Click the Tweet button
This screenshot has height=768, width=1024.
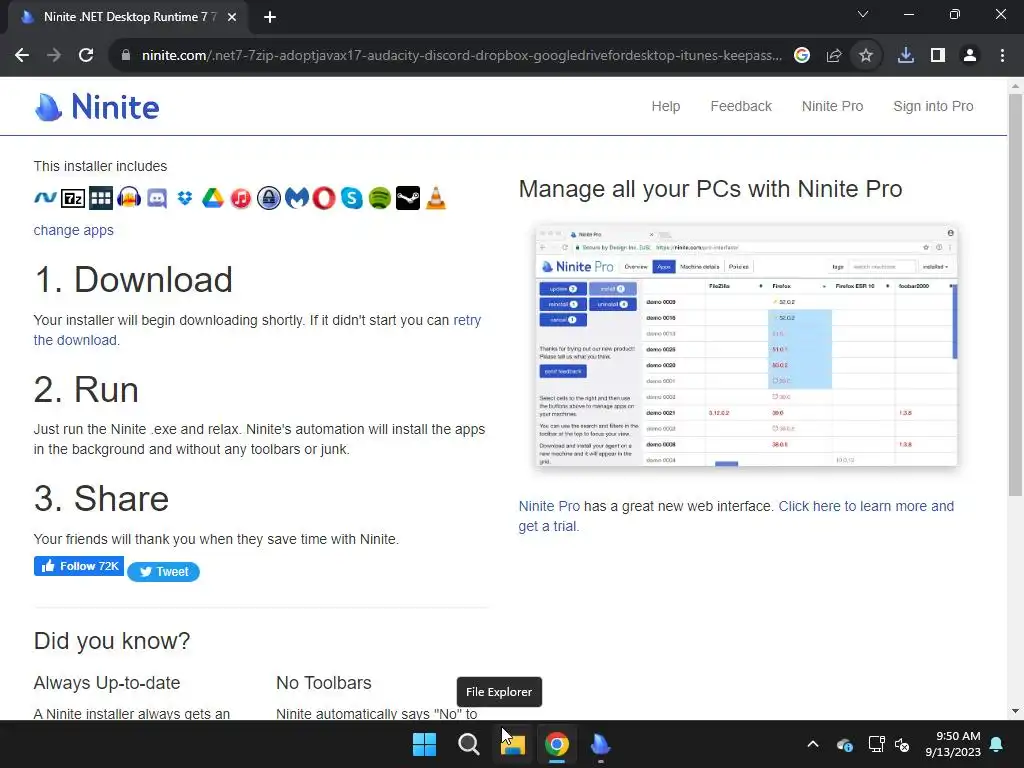(163, 571)
